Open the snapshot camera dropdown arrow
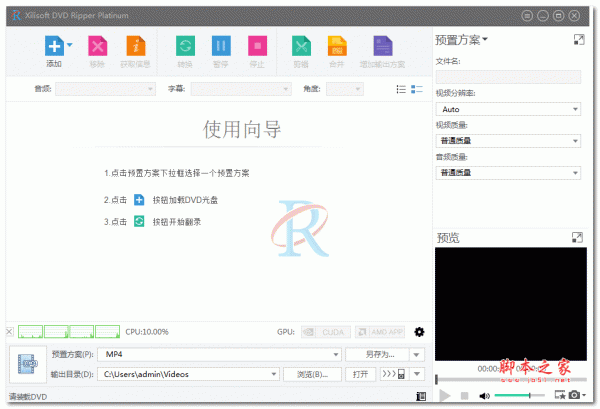This screenshot has height=409, width=600. pos(584,395)
